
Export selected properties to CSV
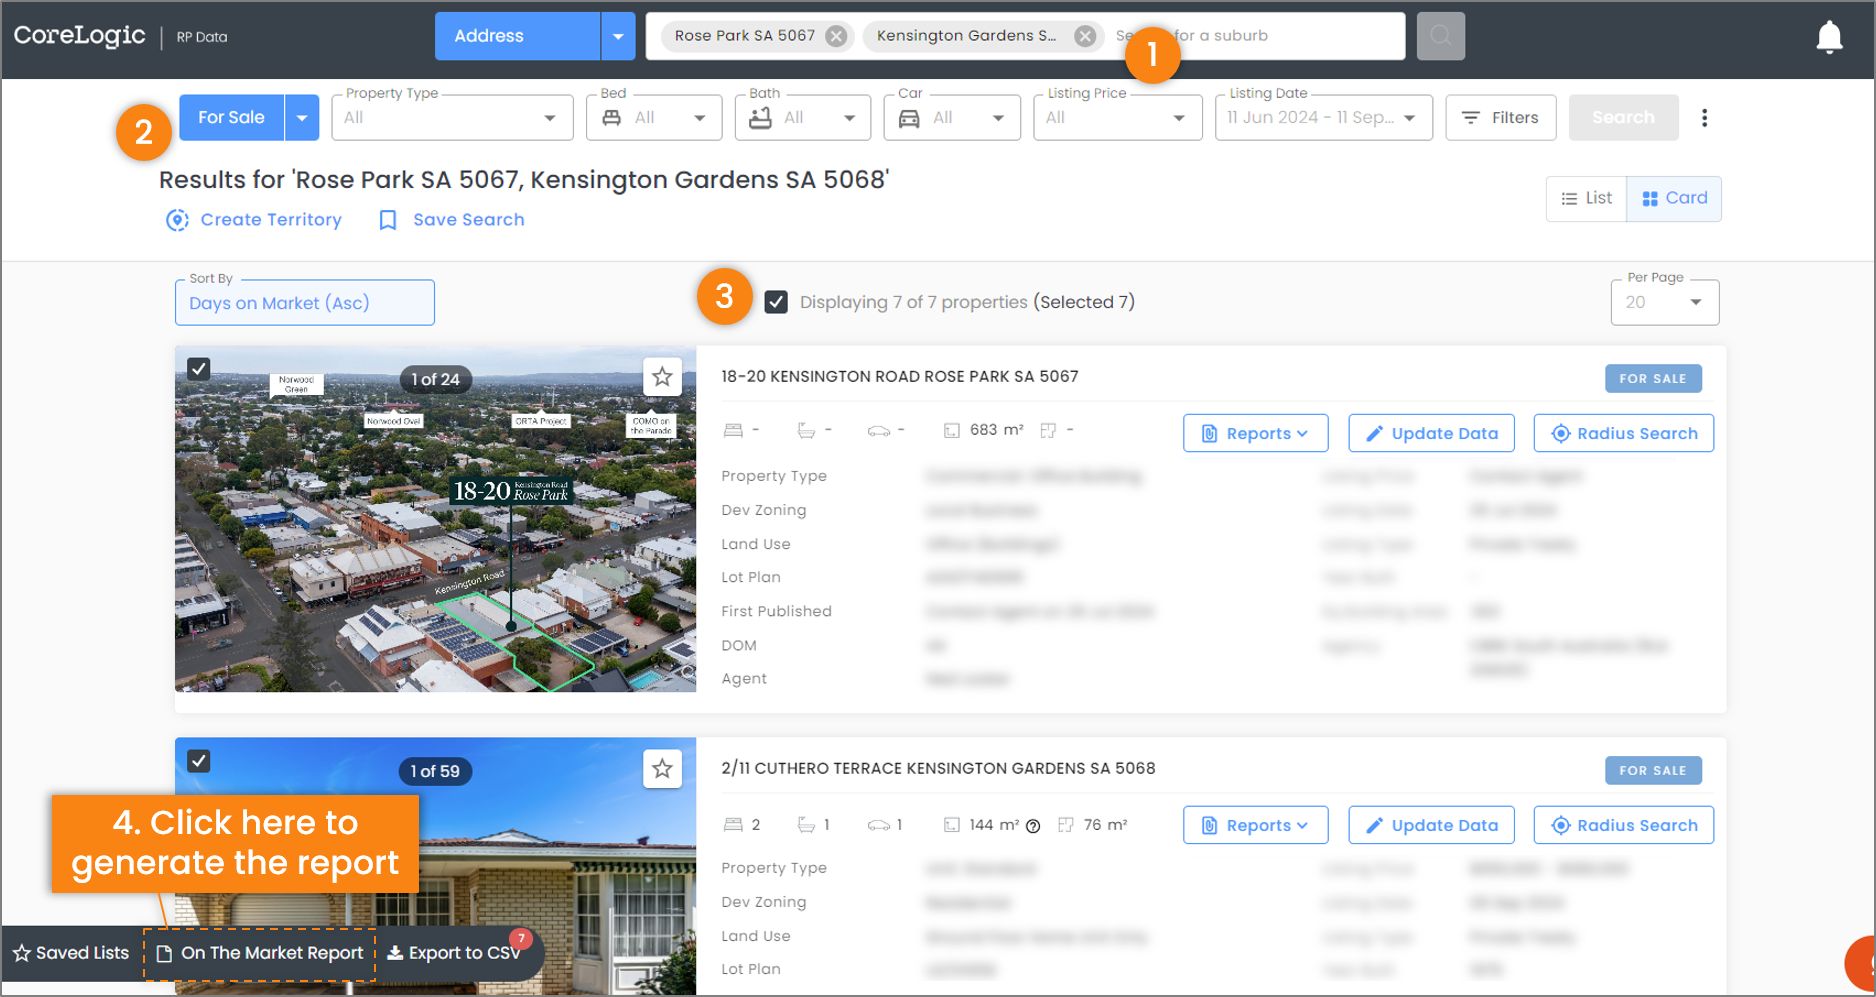coord(454,953)
